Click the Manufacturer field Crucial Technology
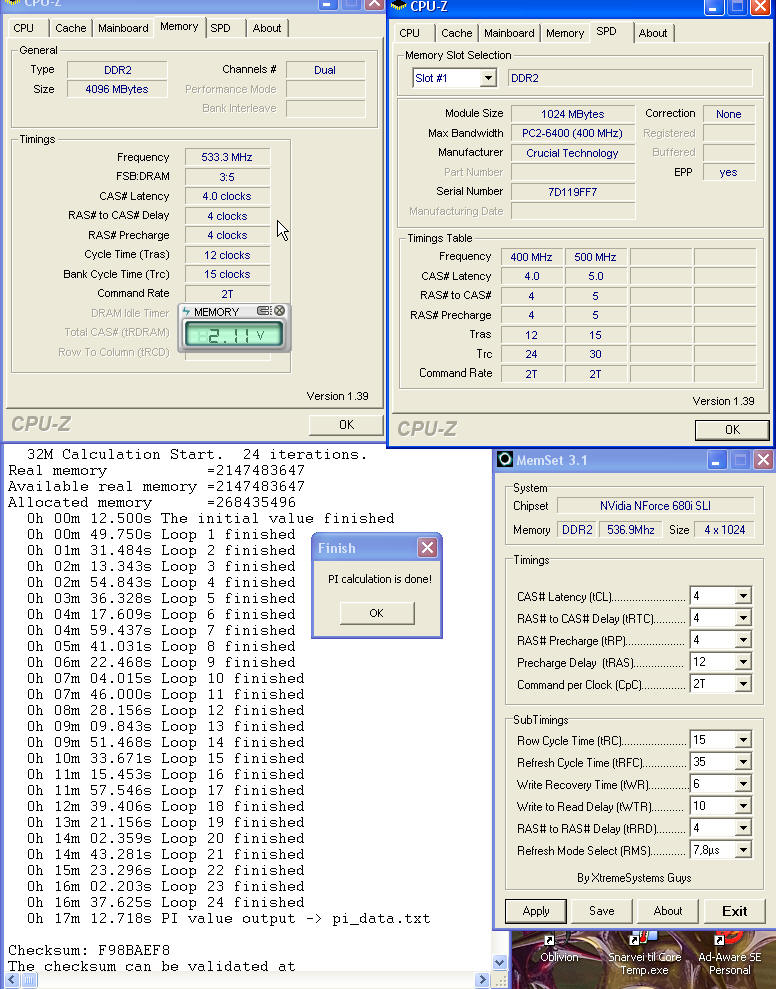This screenshot has height=989, width=776. pyautogui.click(x=572, y=153)
